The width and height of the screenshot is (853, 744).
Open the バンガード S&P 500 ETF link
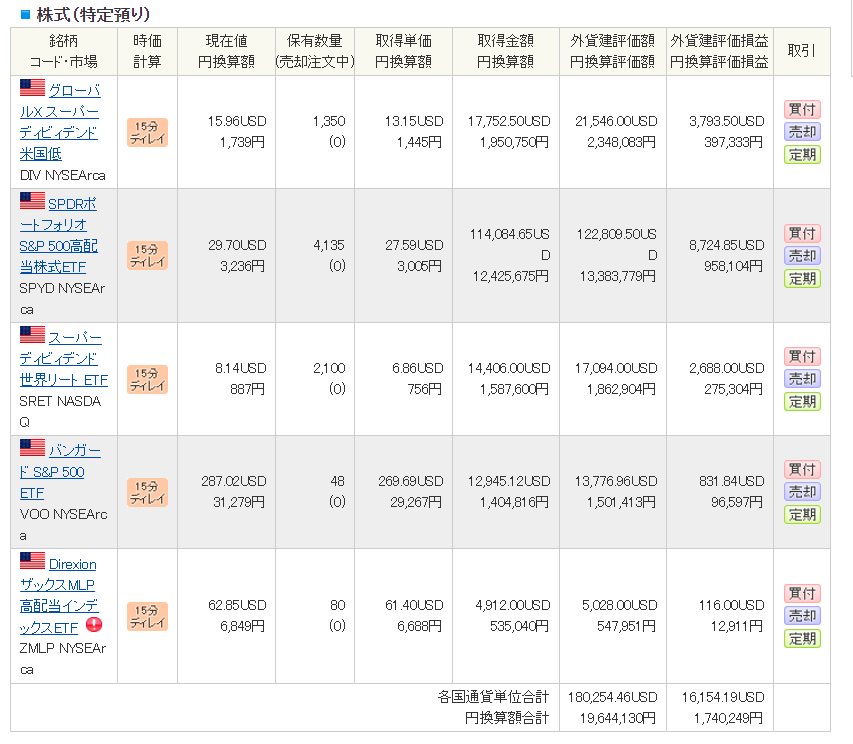[60, 472]
